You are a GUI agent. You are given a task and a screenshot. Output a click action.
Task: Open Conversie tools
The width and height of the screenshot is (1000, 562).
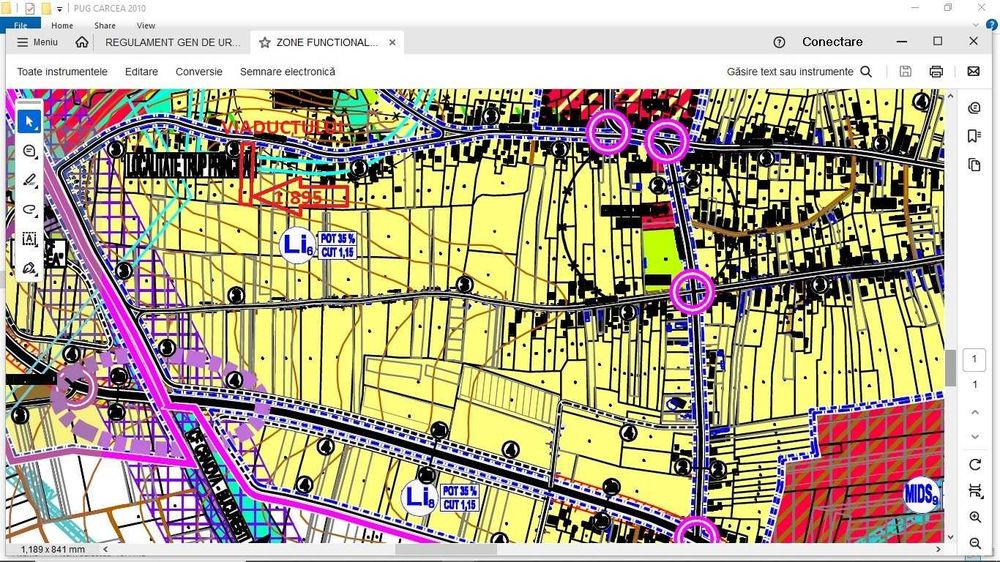click(199, 71)
